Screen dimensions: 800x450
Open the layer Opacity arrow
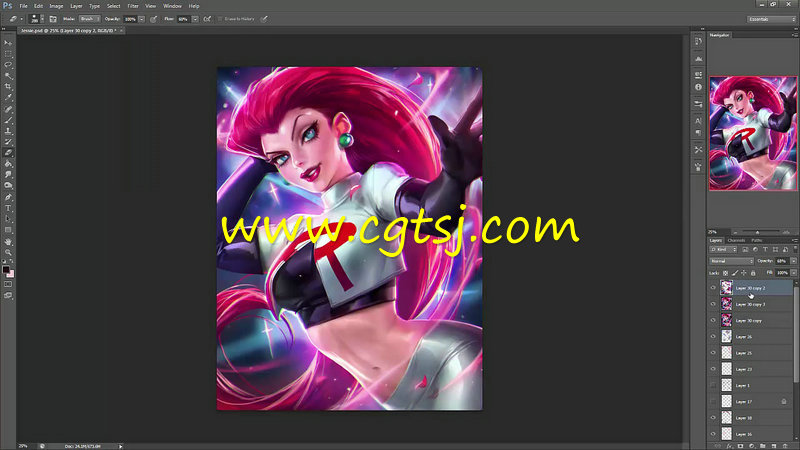click(793, 261)
